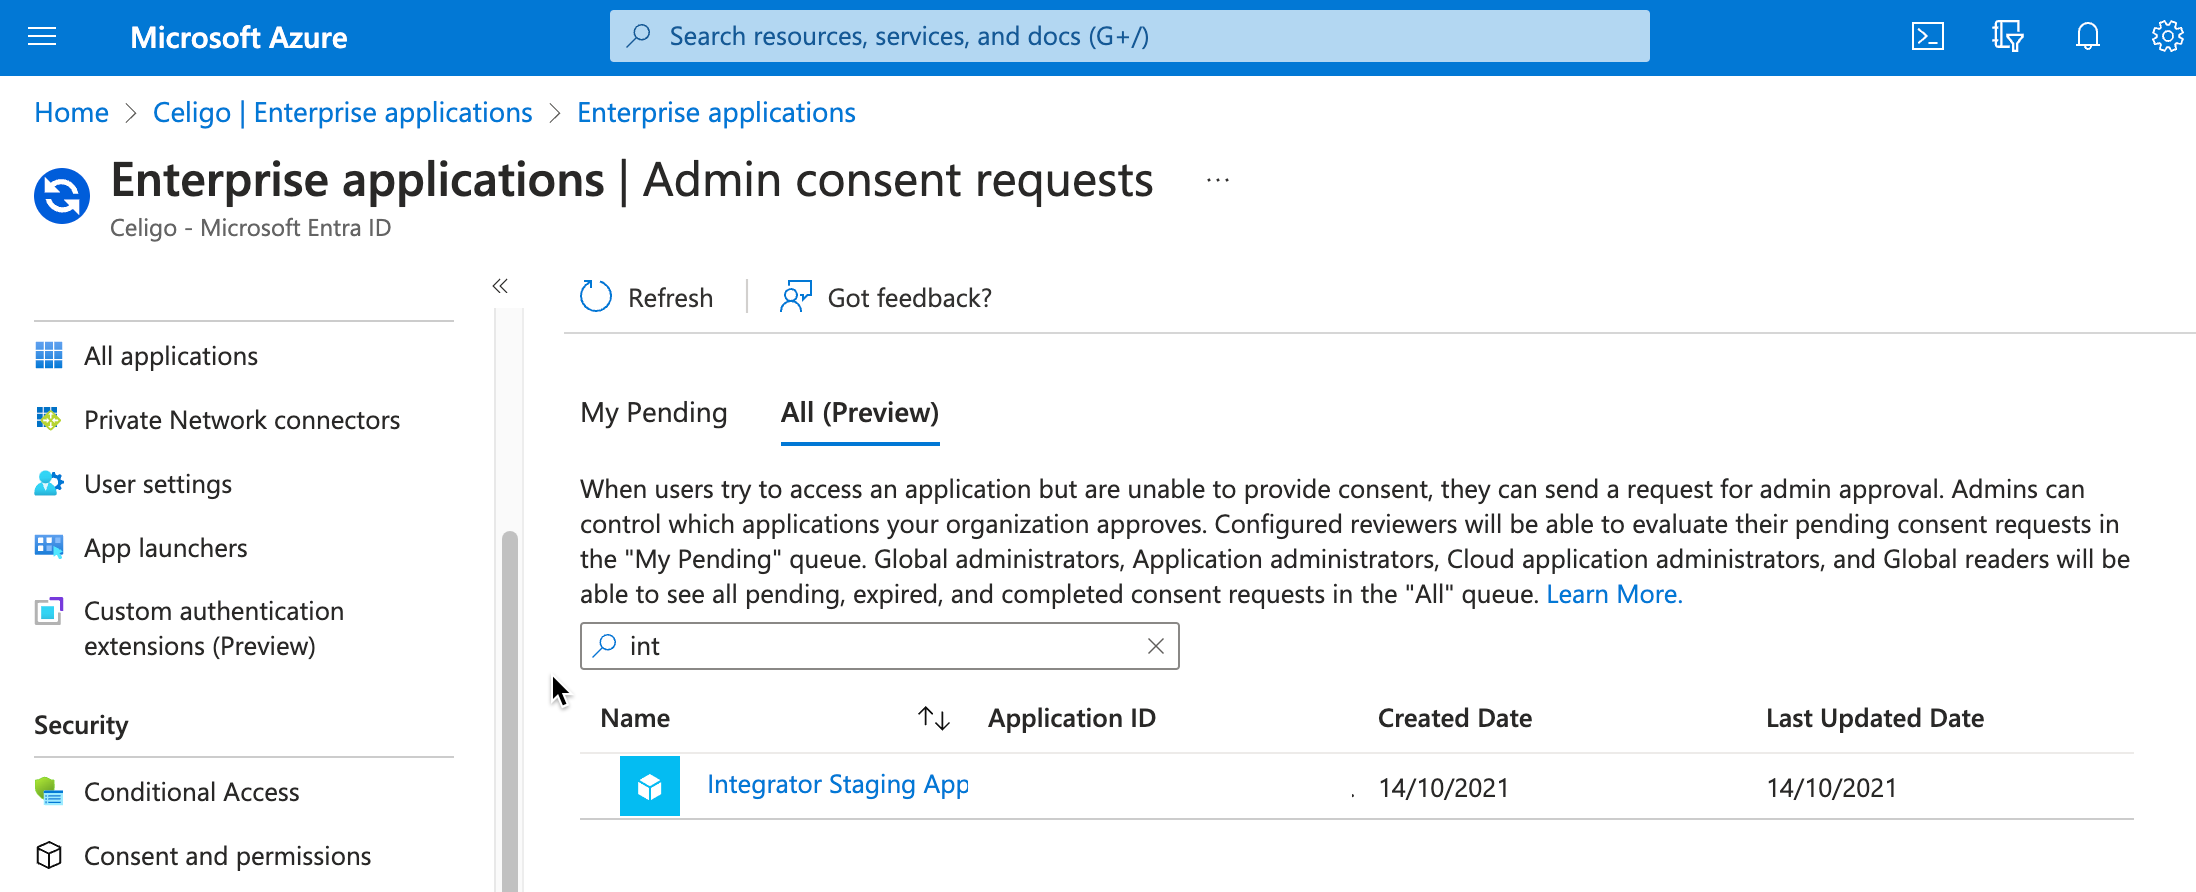Open the portal hamburger menu
Screen dimensions: 2196x892
point(42,37)
